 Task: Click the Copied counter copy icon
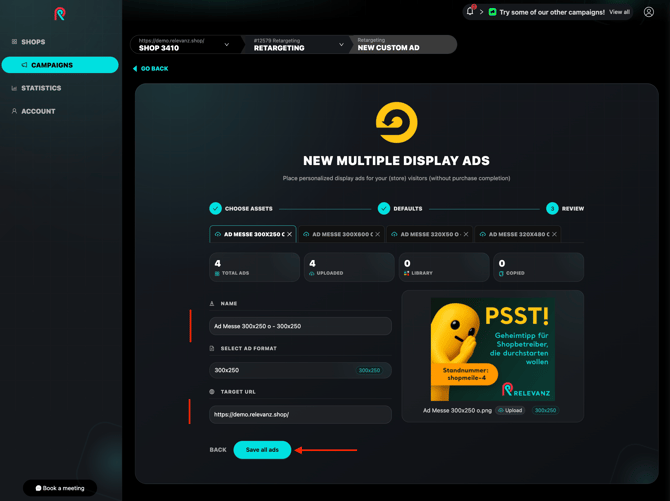click(x=501, y=273)
